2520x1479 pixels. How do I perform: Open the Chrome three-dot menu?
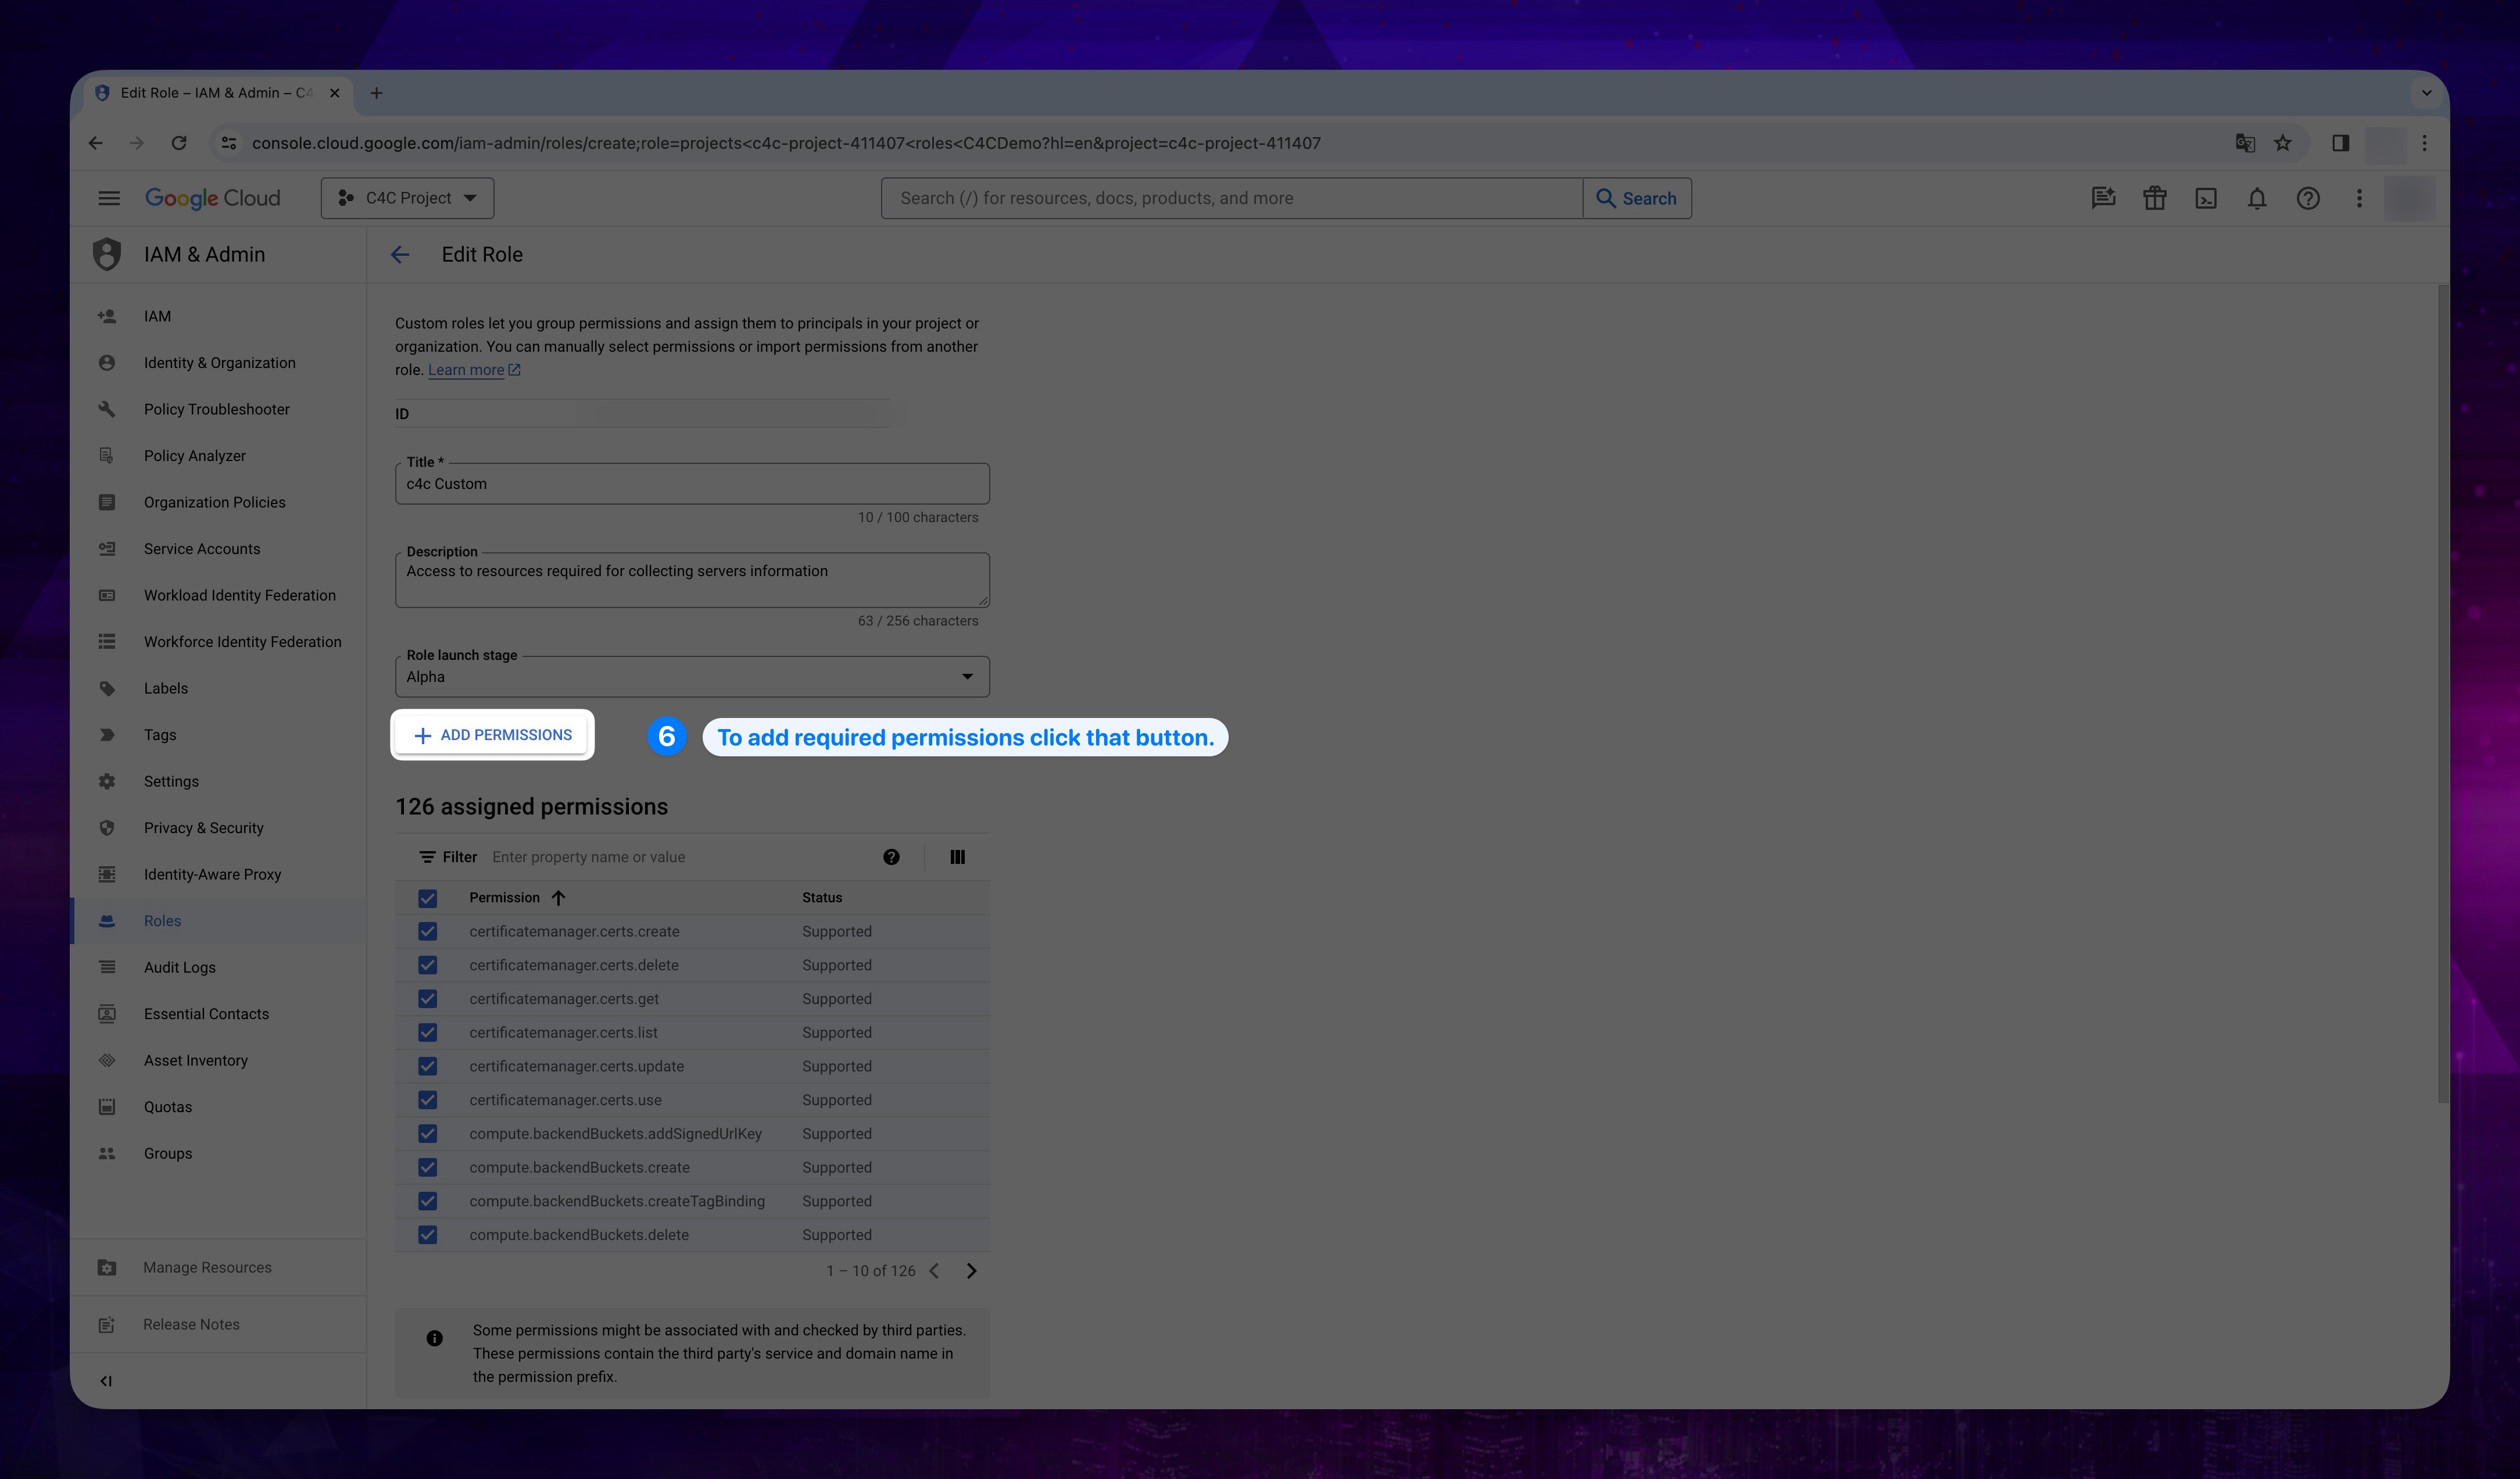tap(2424, 143)
